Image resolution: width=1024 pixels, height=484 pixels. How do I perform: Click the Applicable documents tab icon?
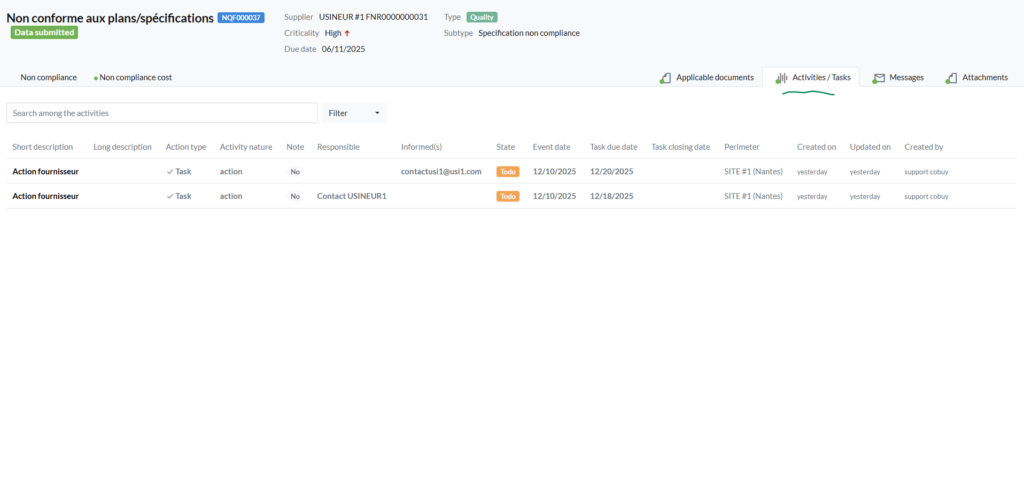[665, 78]
